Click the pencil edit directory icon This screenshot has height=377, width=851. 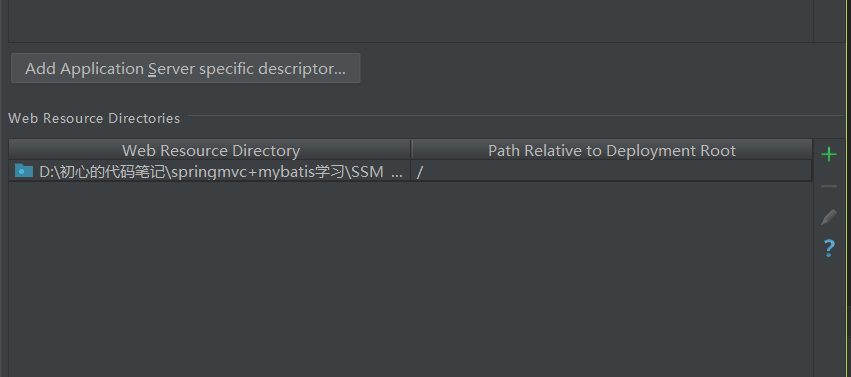point(829,217)
